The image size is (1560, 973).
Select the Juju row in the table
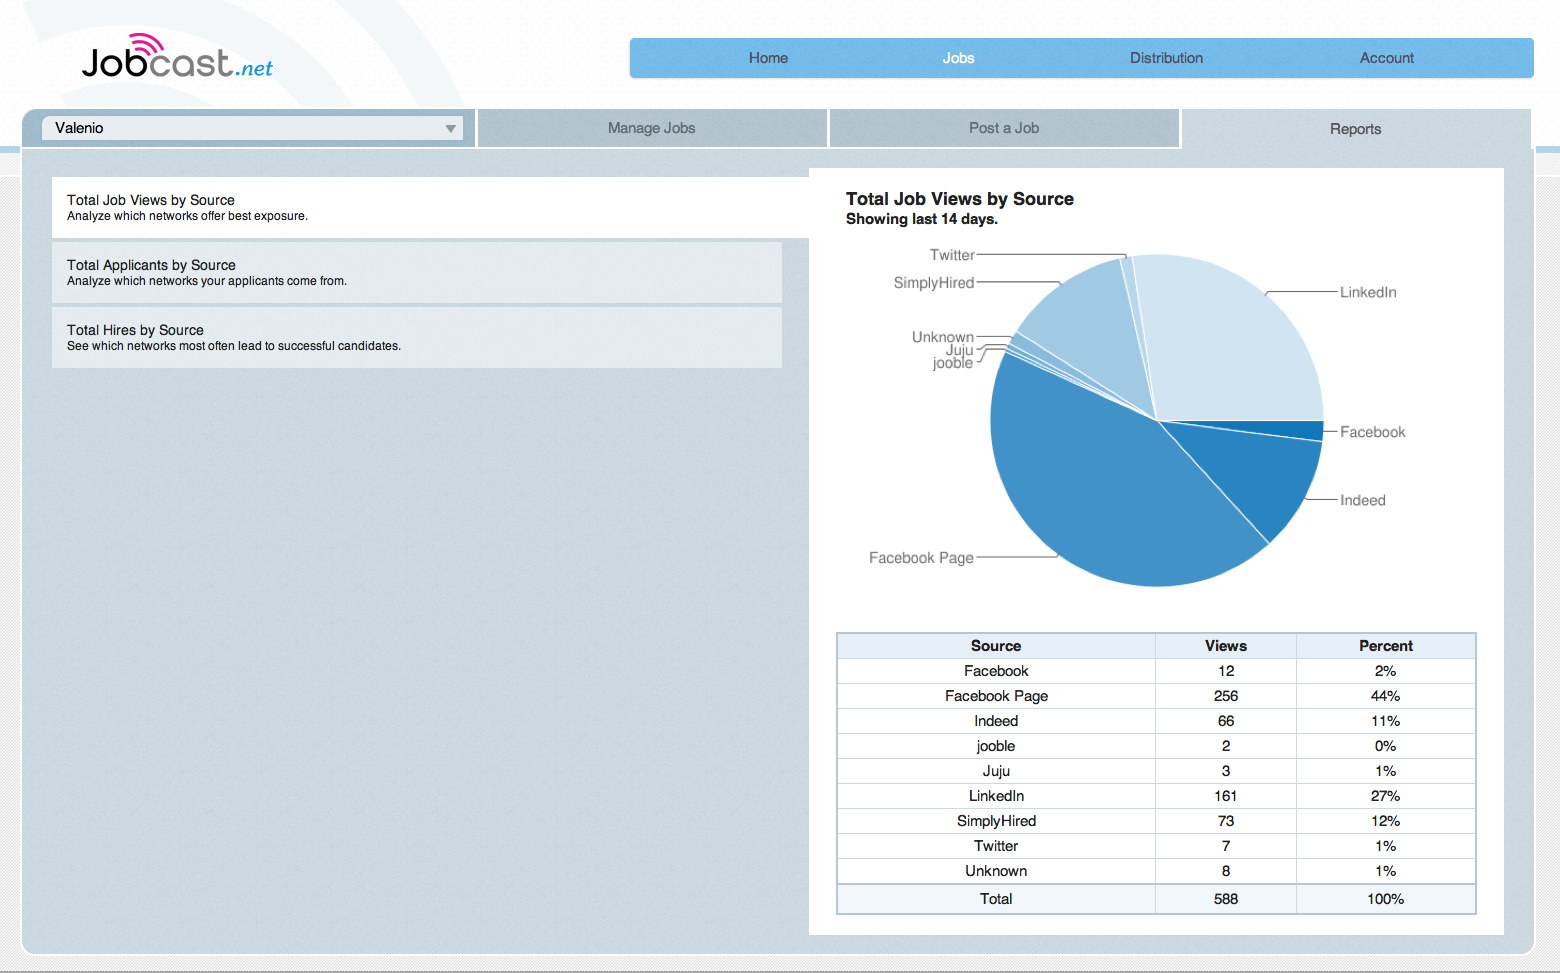1156,771
